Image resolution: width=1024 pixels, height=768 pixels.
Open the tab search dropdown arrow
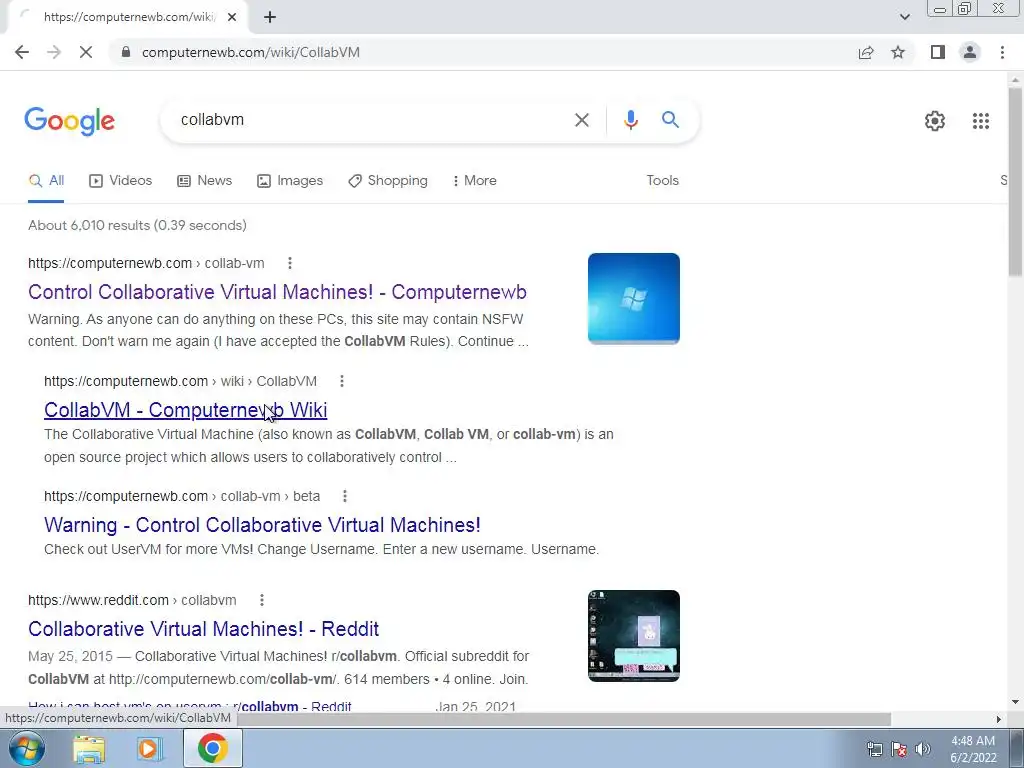[904, 17]
